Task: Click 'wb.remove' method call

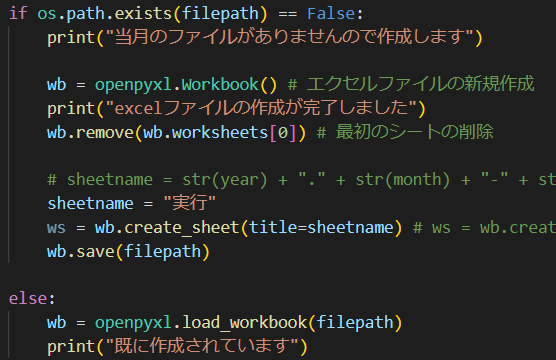Action: tap(90, 133)
